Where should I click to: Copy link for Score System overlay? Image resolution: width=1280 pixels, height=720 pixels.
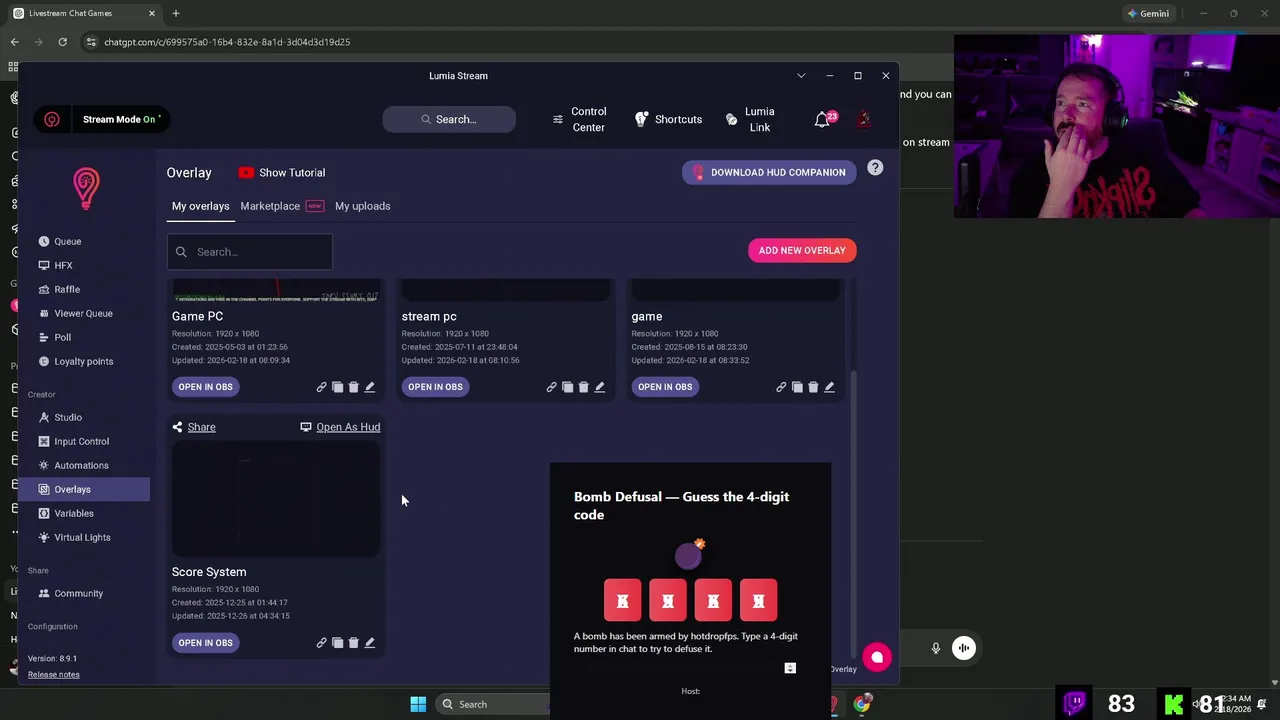(x=321, y=643)
